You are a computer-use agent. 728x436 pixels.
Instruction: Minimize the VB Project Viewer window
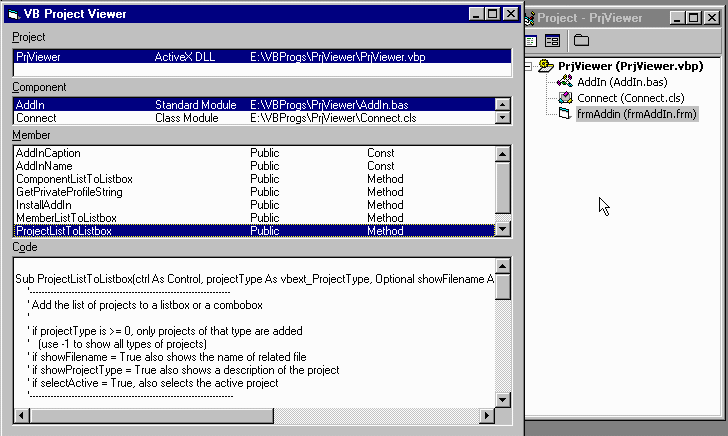pos(476,14)
